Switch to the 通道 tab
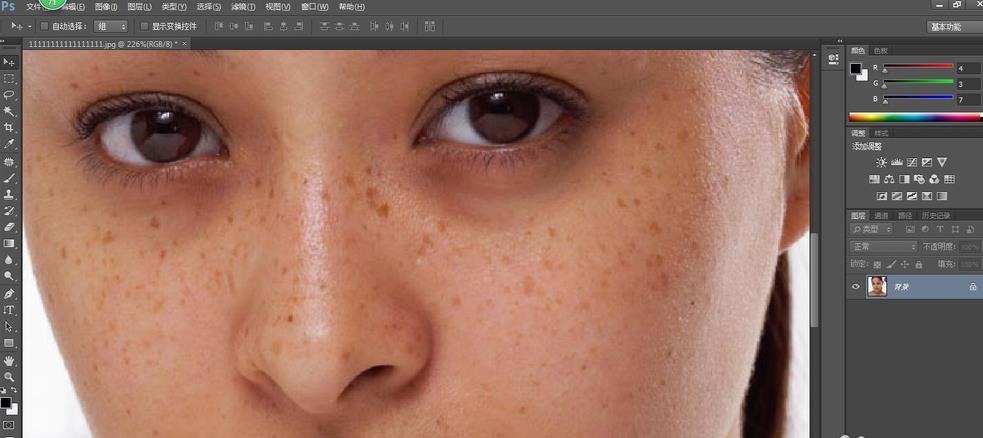 pyautogui.click(x=881, y=215)
